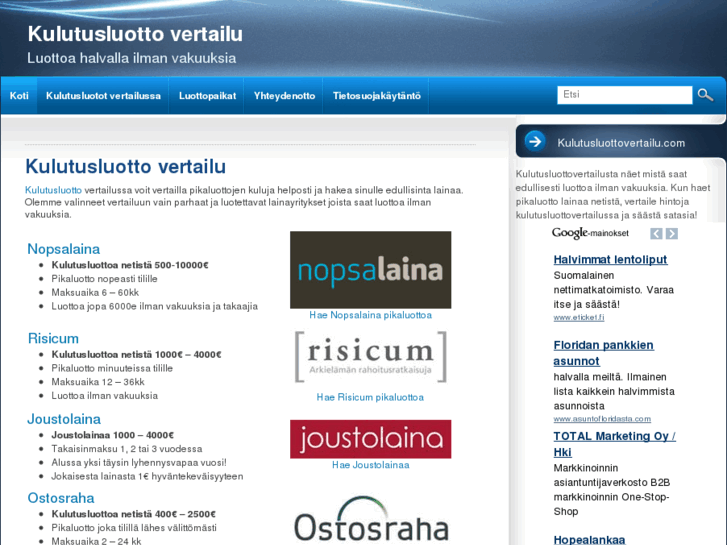Open Kulutusluotot vertailussa menu item
The width and height of the screenshot is (727, 545).
[103, 96]
